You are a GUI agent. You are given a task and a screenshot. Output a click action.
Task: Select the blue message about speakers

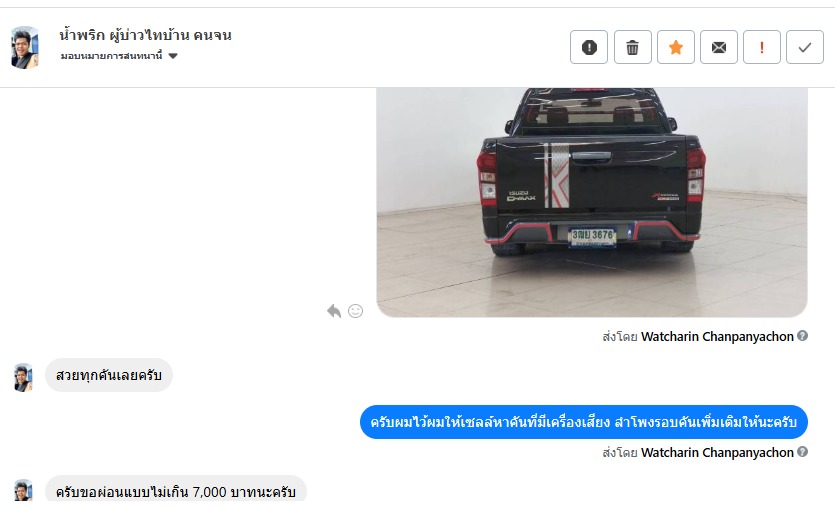(x=584, y=422)
